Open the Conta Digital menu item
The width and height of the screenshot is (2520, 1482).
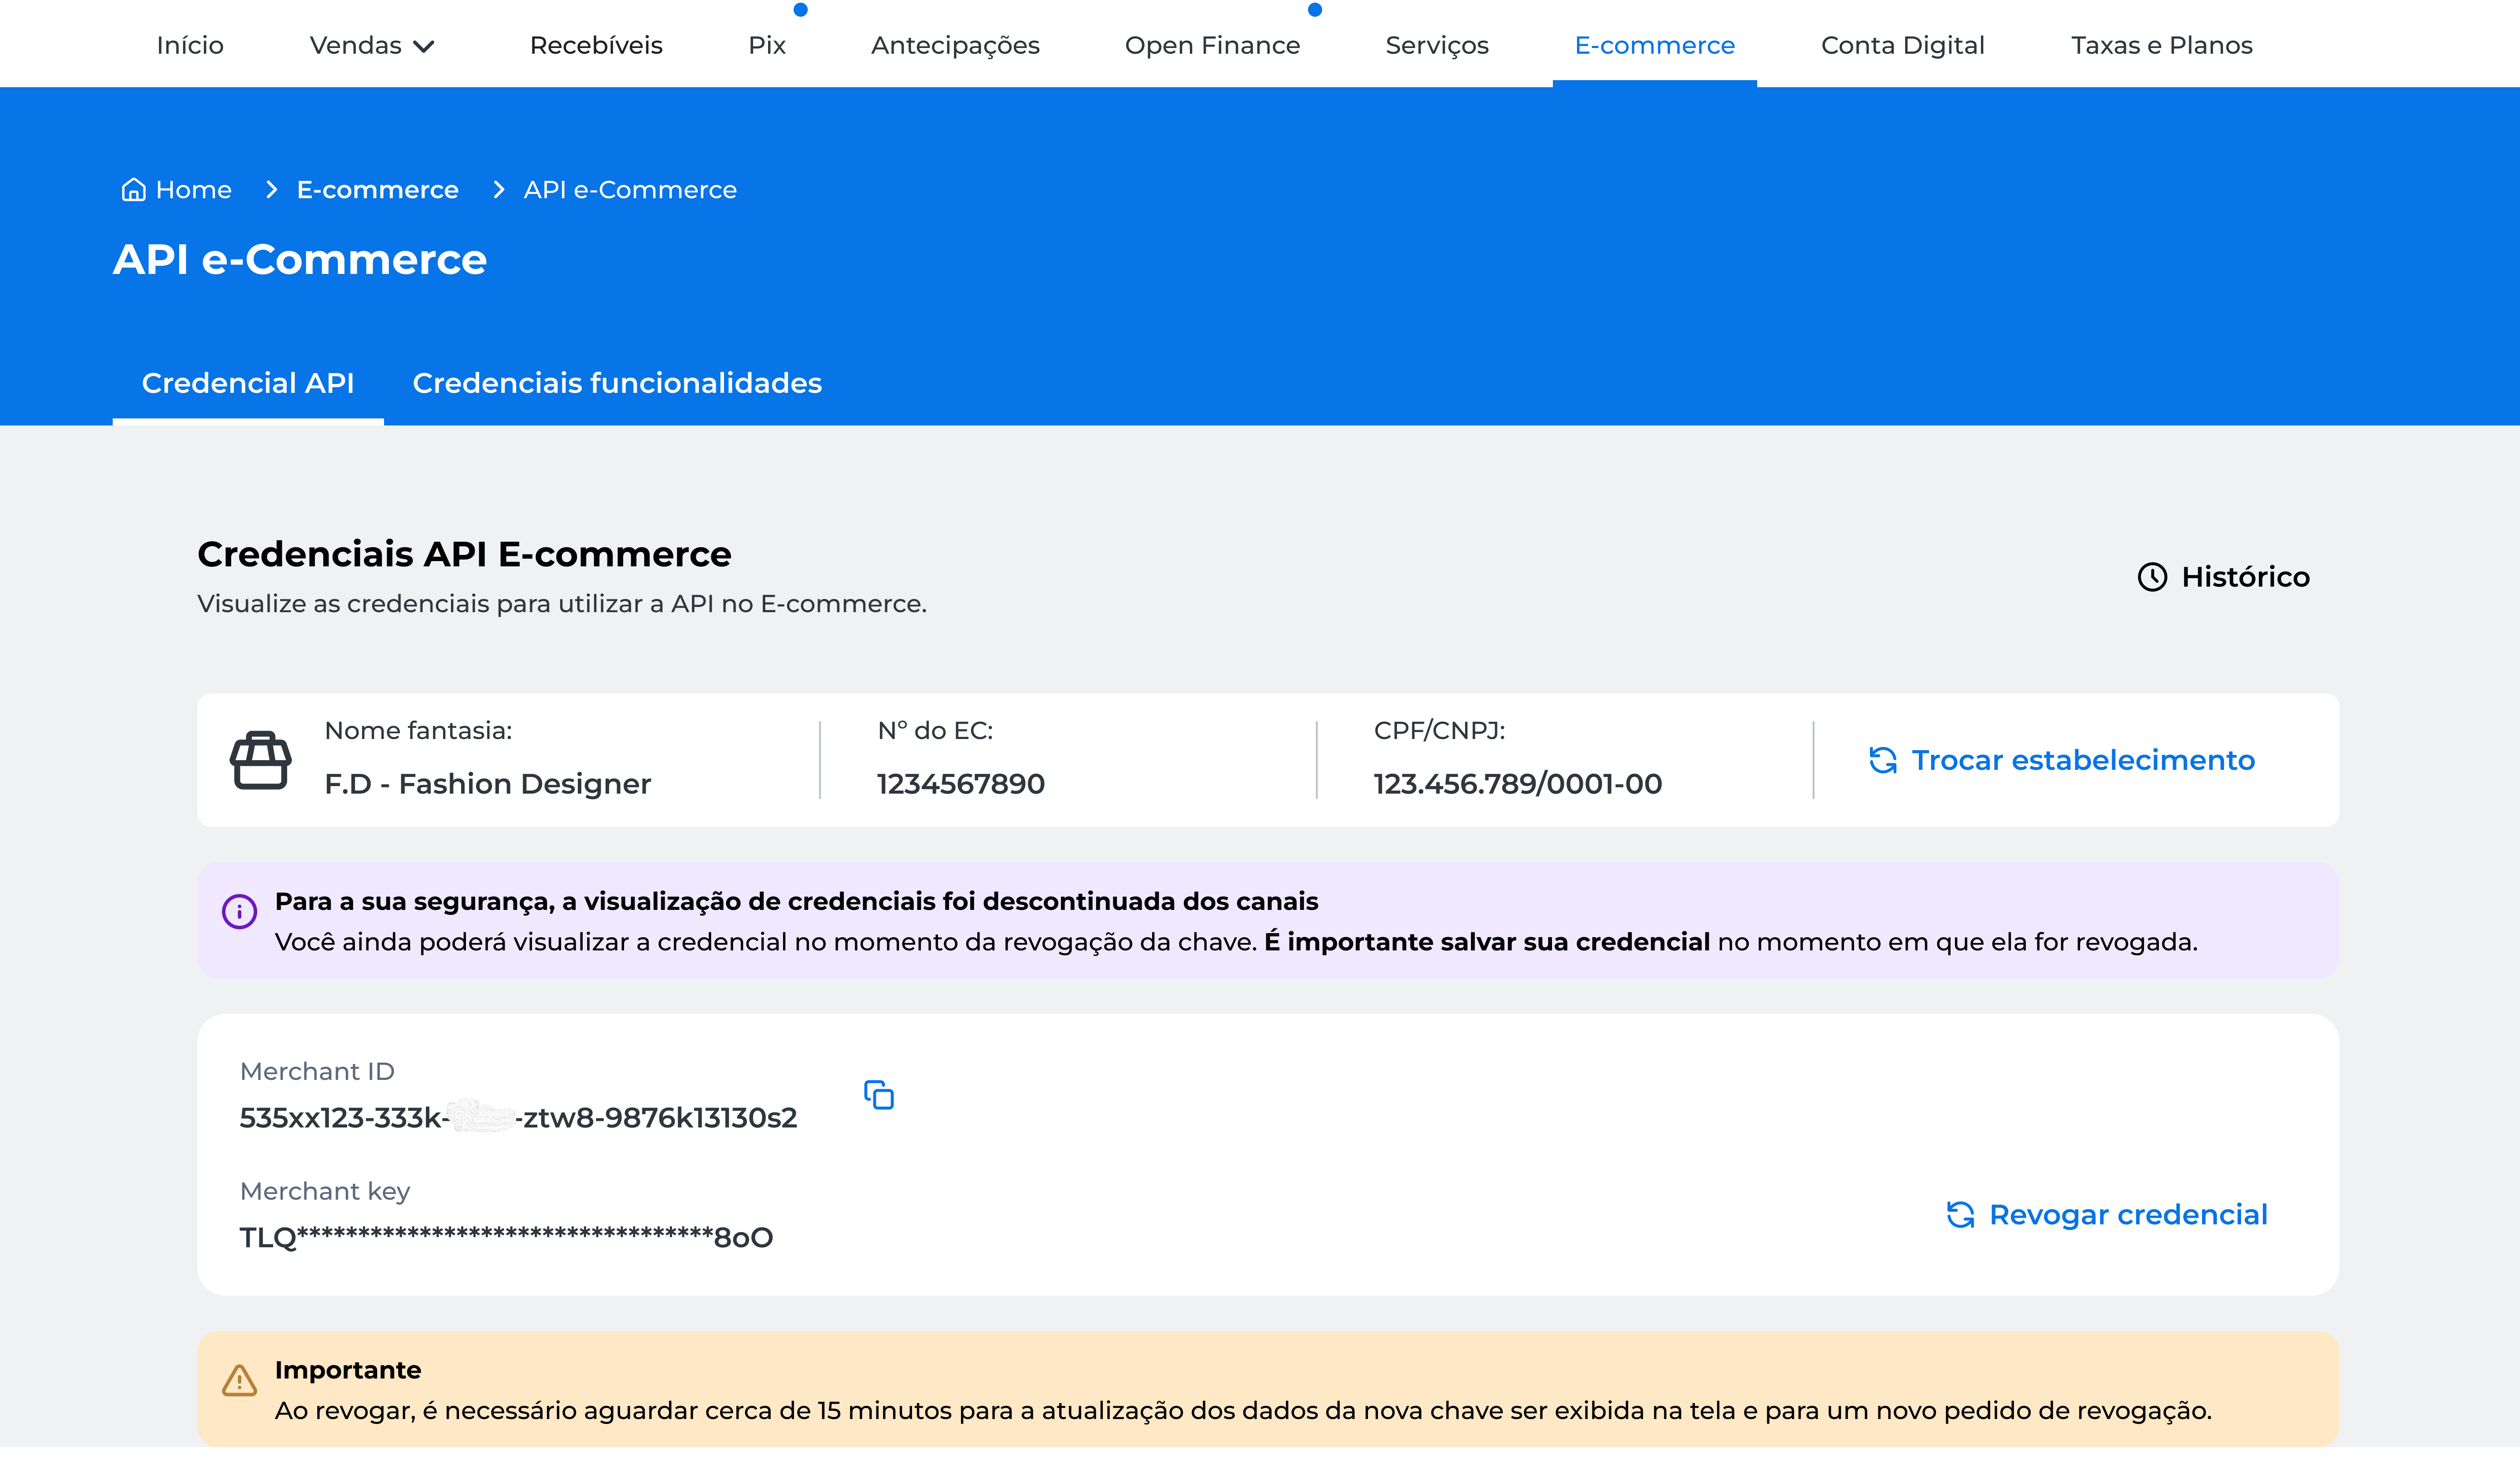click(1902, 45)
